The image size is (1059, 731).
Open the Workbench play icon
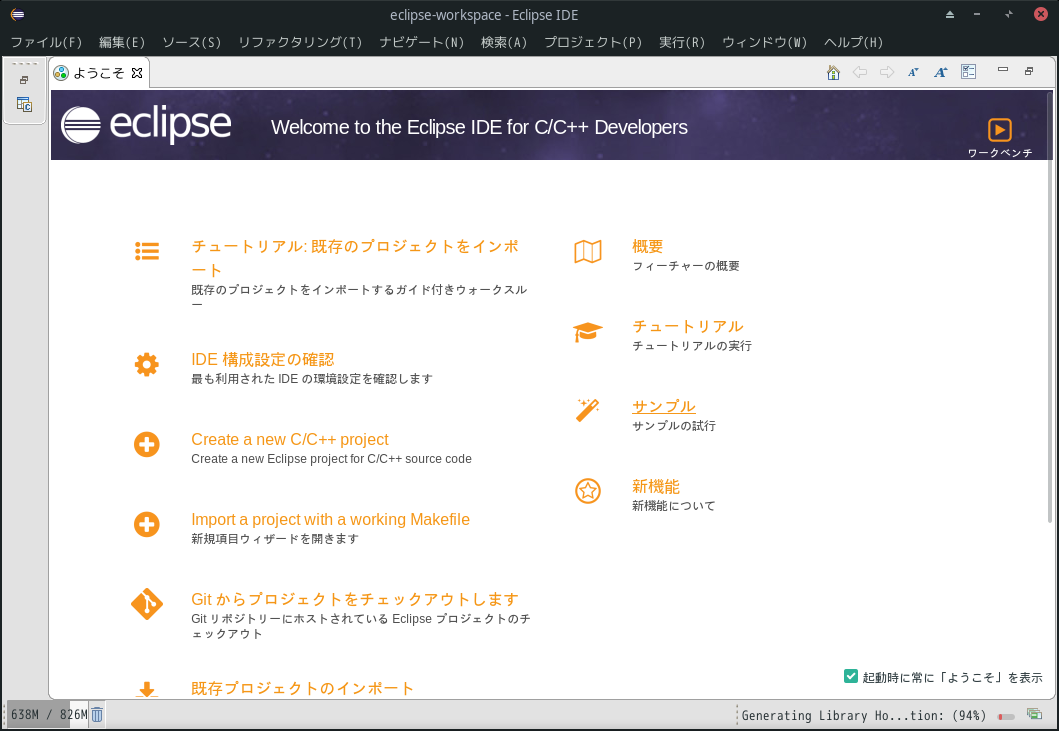click(x=1000, y=130)
